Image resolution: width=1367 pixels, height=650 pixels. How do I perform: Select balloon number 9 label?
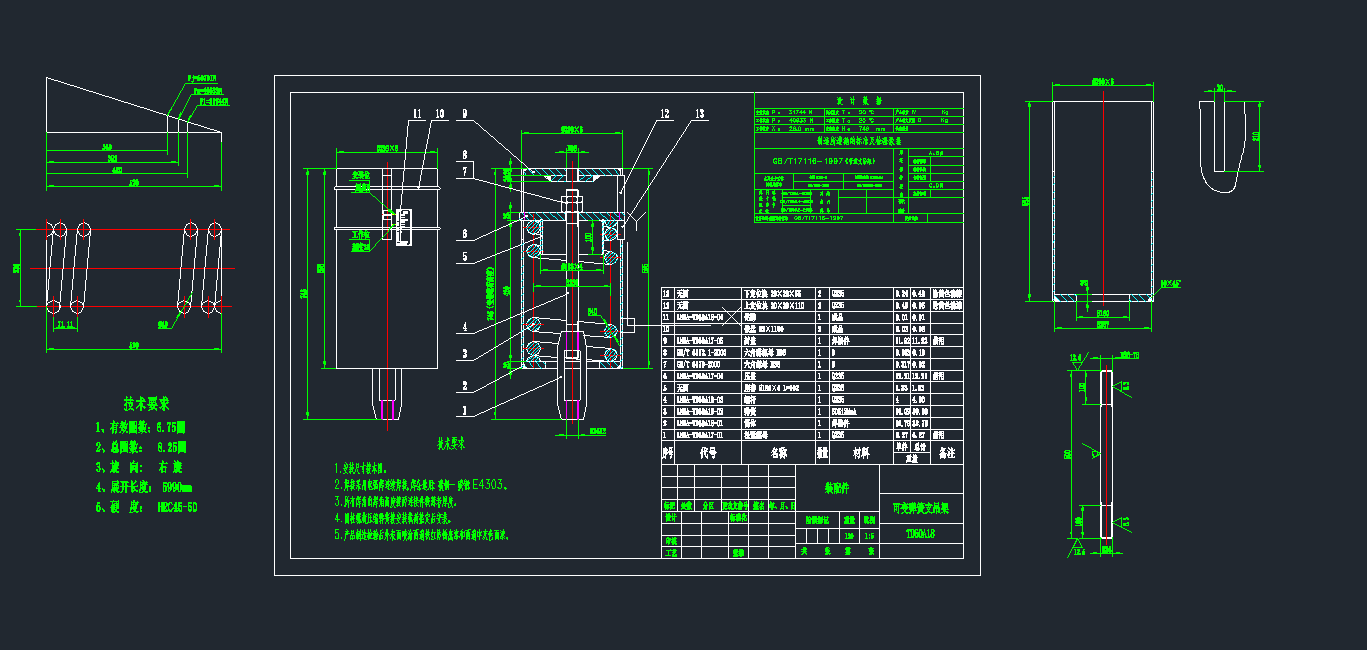pos(465,115)
